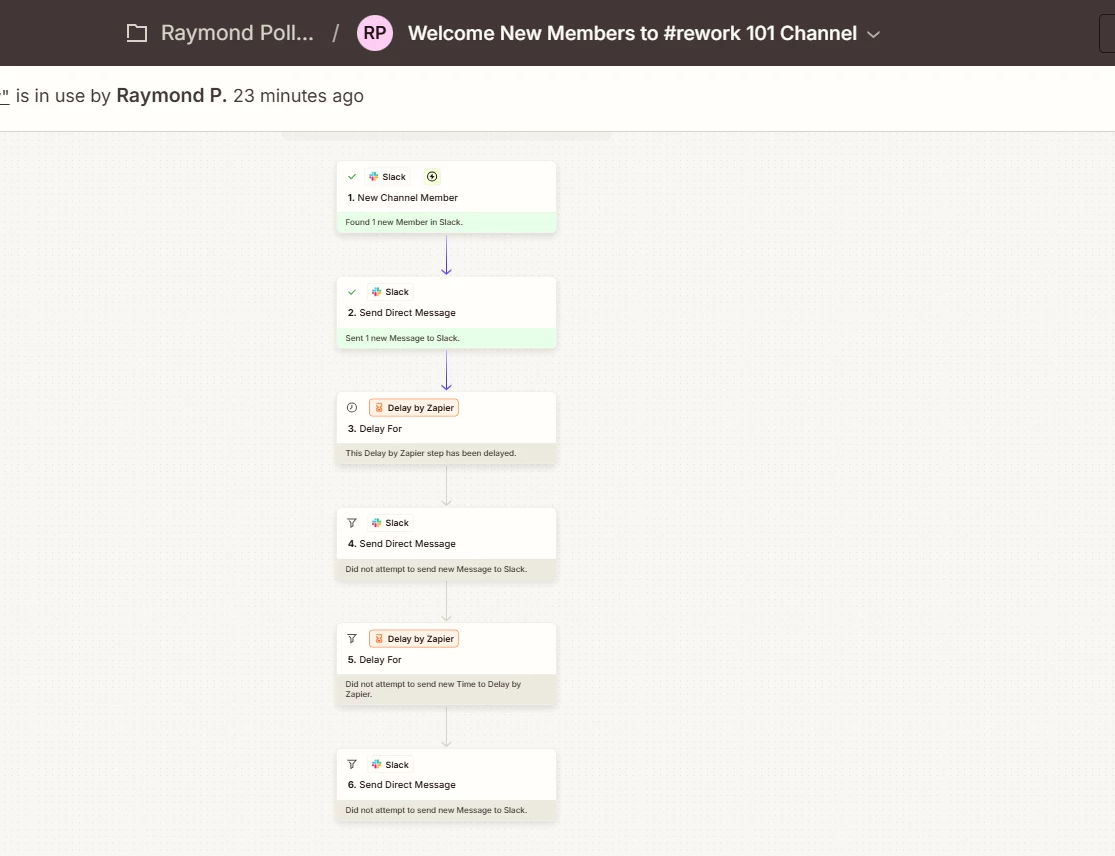The image size is (1115, 856).
Task: Click Found 1 new Member in Slack status
Action: pyautogui.click(x=447, y=223)
